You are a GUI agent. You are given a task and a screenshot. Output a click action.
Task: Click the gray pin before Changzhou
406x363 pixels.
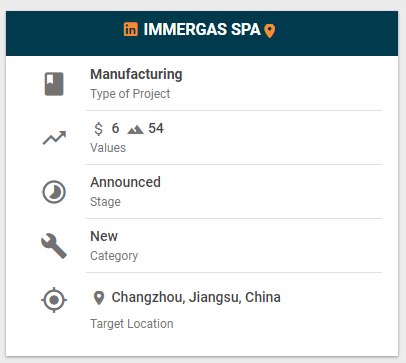point(99,298)
